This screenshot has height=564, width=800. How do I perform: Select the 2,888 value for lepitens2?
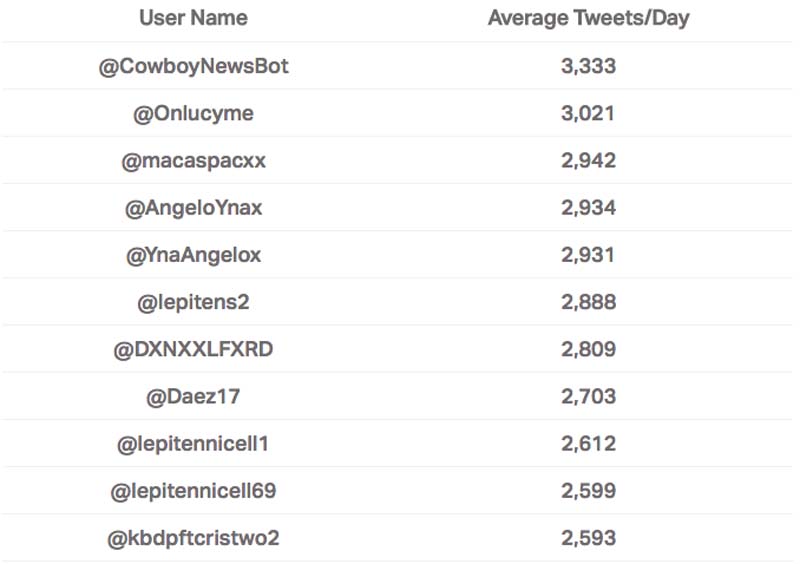tap(588, 302)
